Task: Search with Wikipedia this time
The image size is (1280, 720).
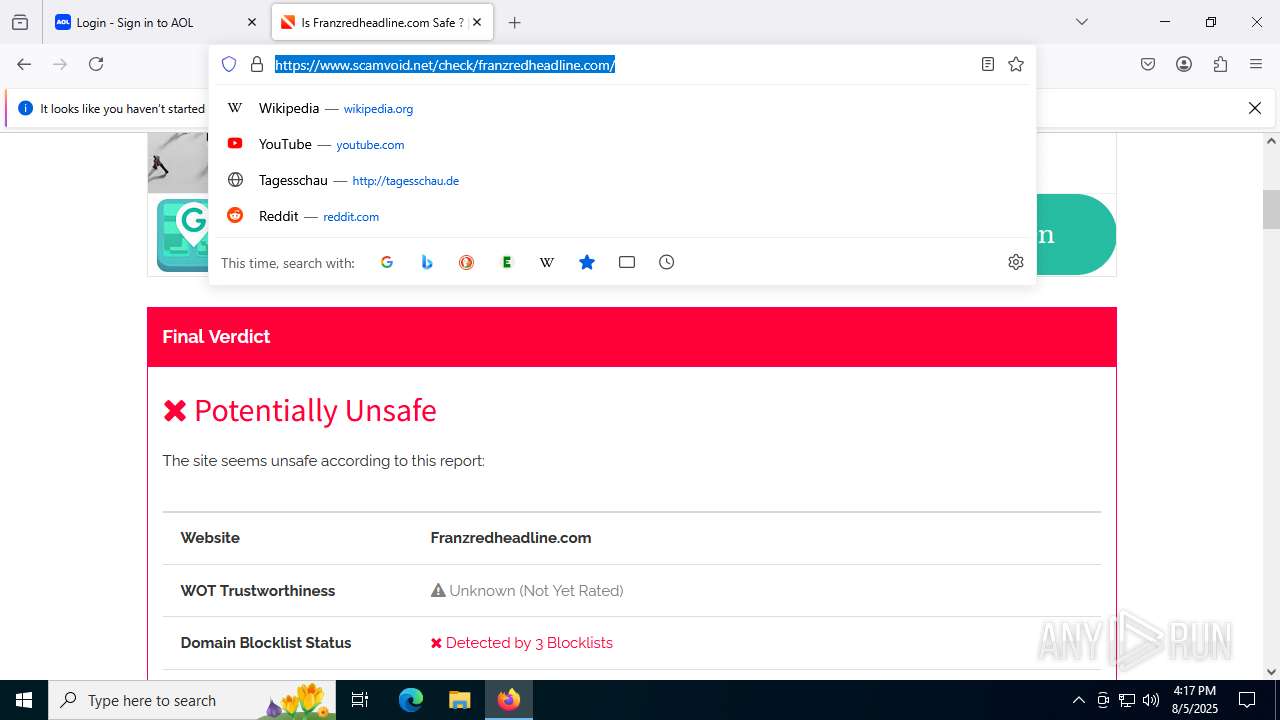Action: tap(547, 262)
